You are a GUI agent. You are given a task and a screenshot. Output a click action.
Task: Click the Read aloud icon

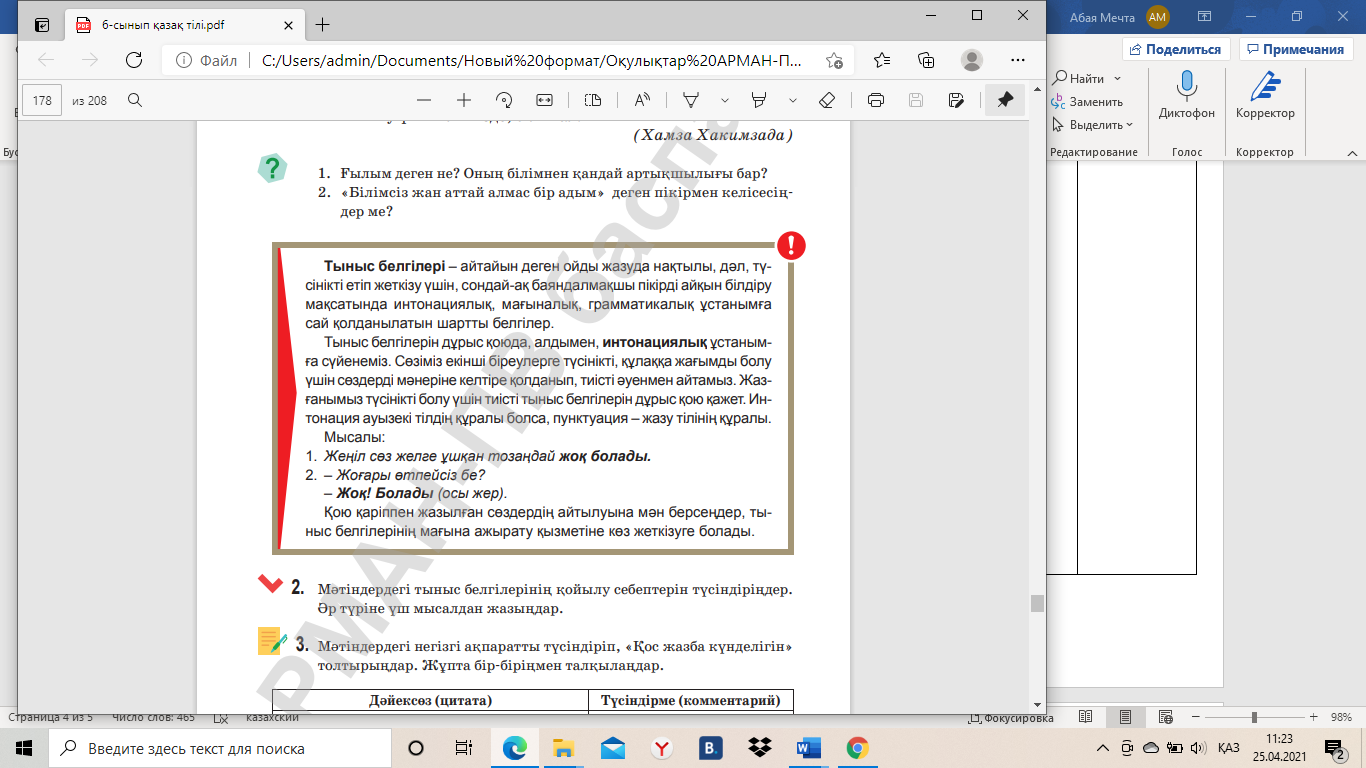click(x=642, y=100)
